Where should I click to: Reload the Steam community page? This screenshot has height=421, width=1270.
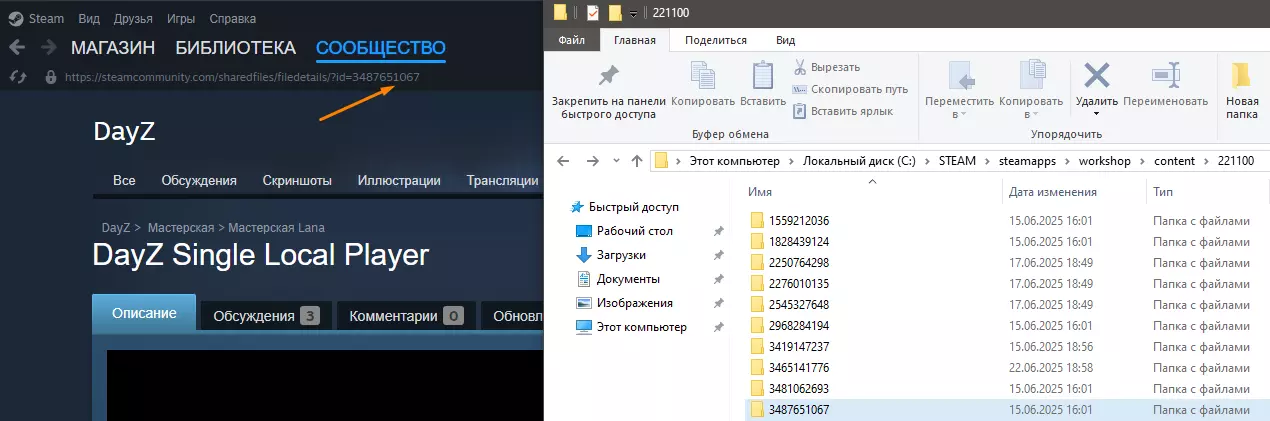point(16,77)
